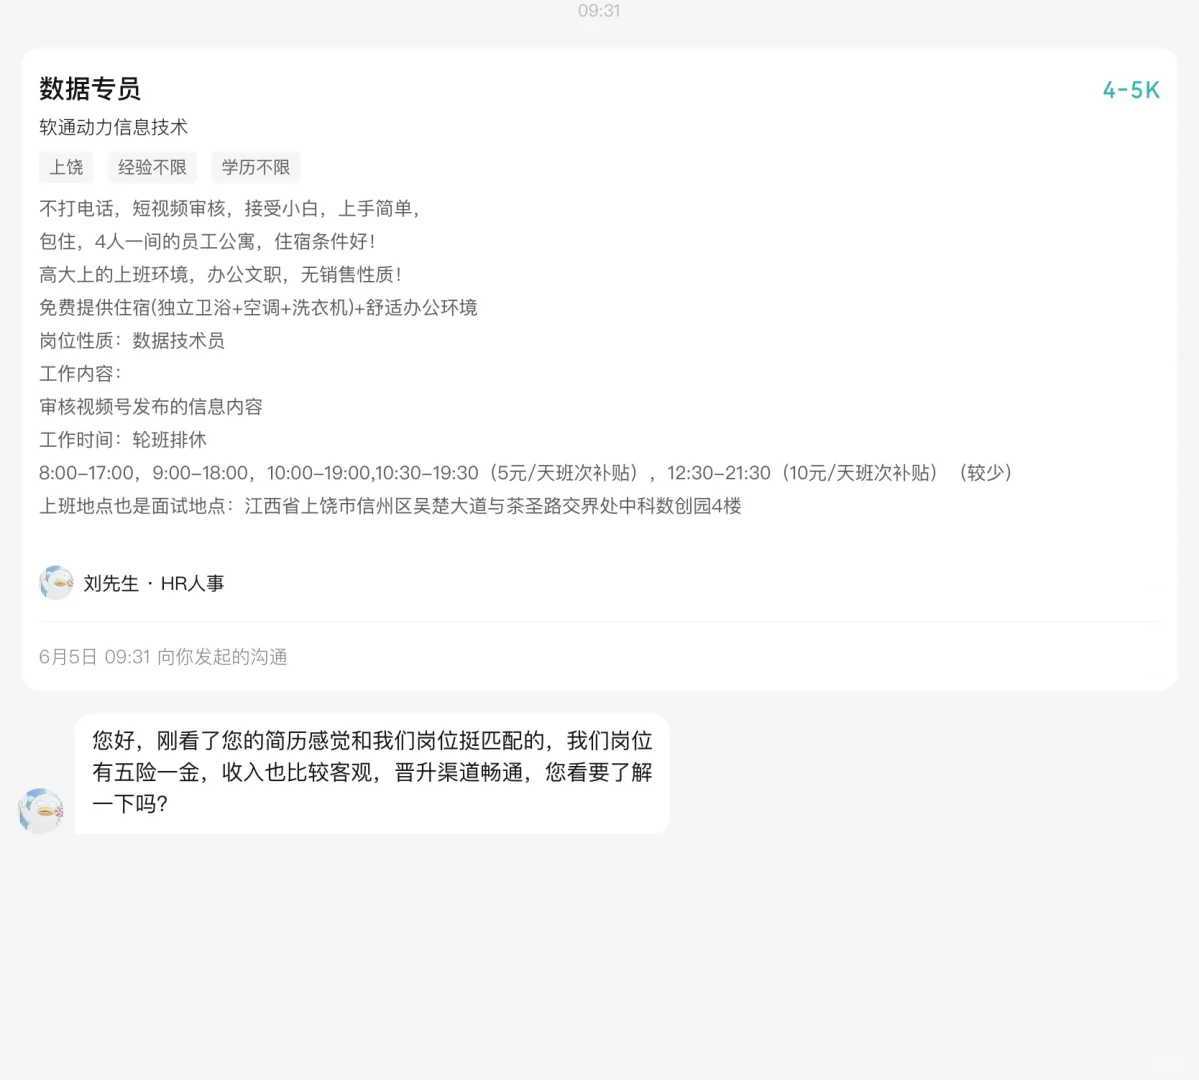Open the company 软通动力信息技术 page
This screenshot has height=1080, width=1199.
click(112, 127)
